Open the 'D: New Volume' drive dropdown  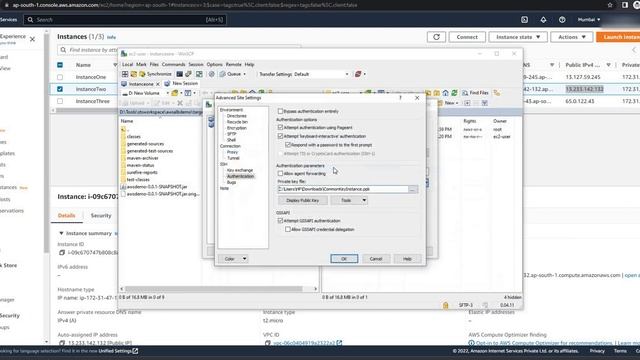click(146, 93)
